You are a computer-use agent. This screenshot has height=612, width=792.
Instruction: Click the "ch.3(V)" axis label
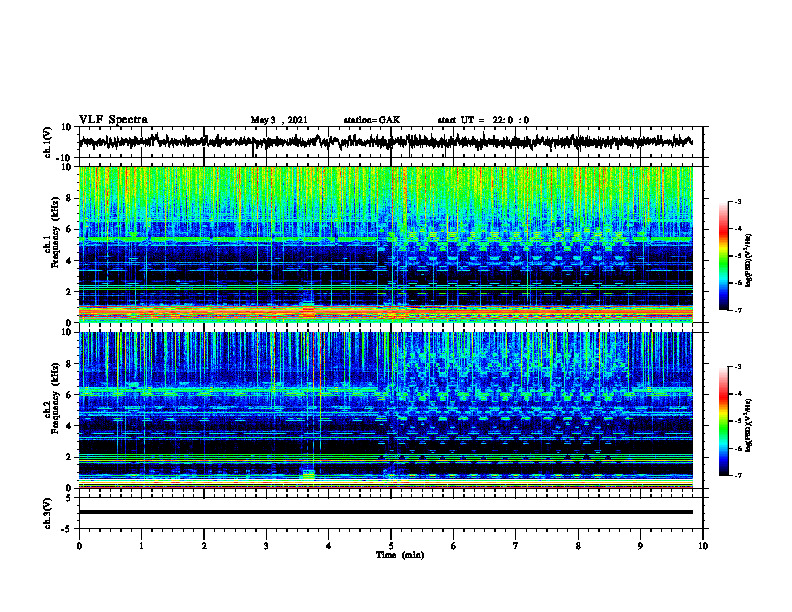(48, 513)
